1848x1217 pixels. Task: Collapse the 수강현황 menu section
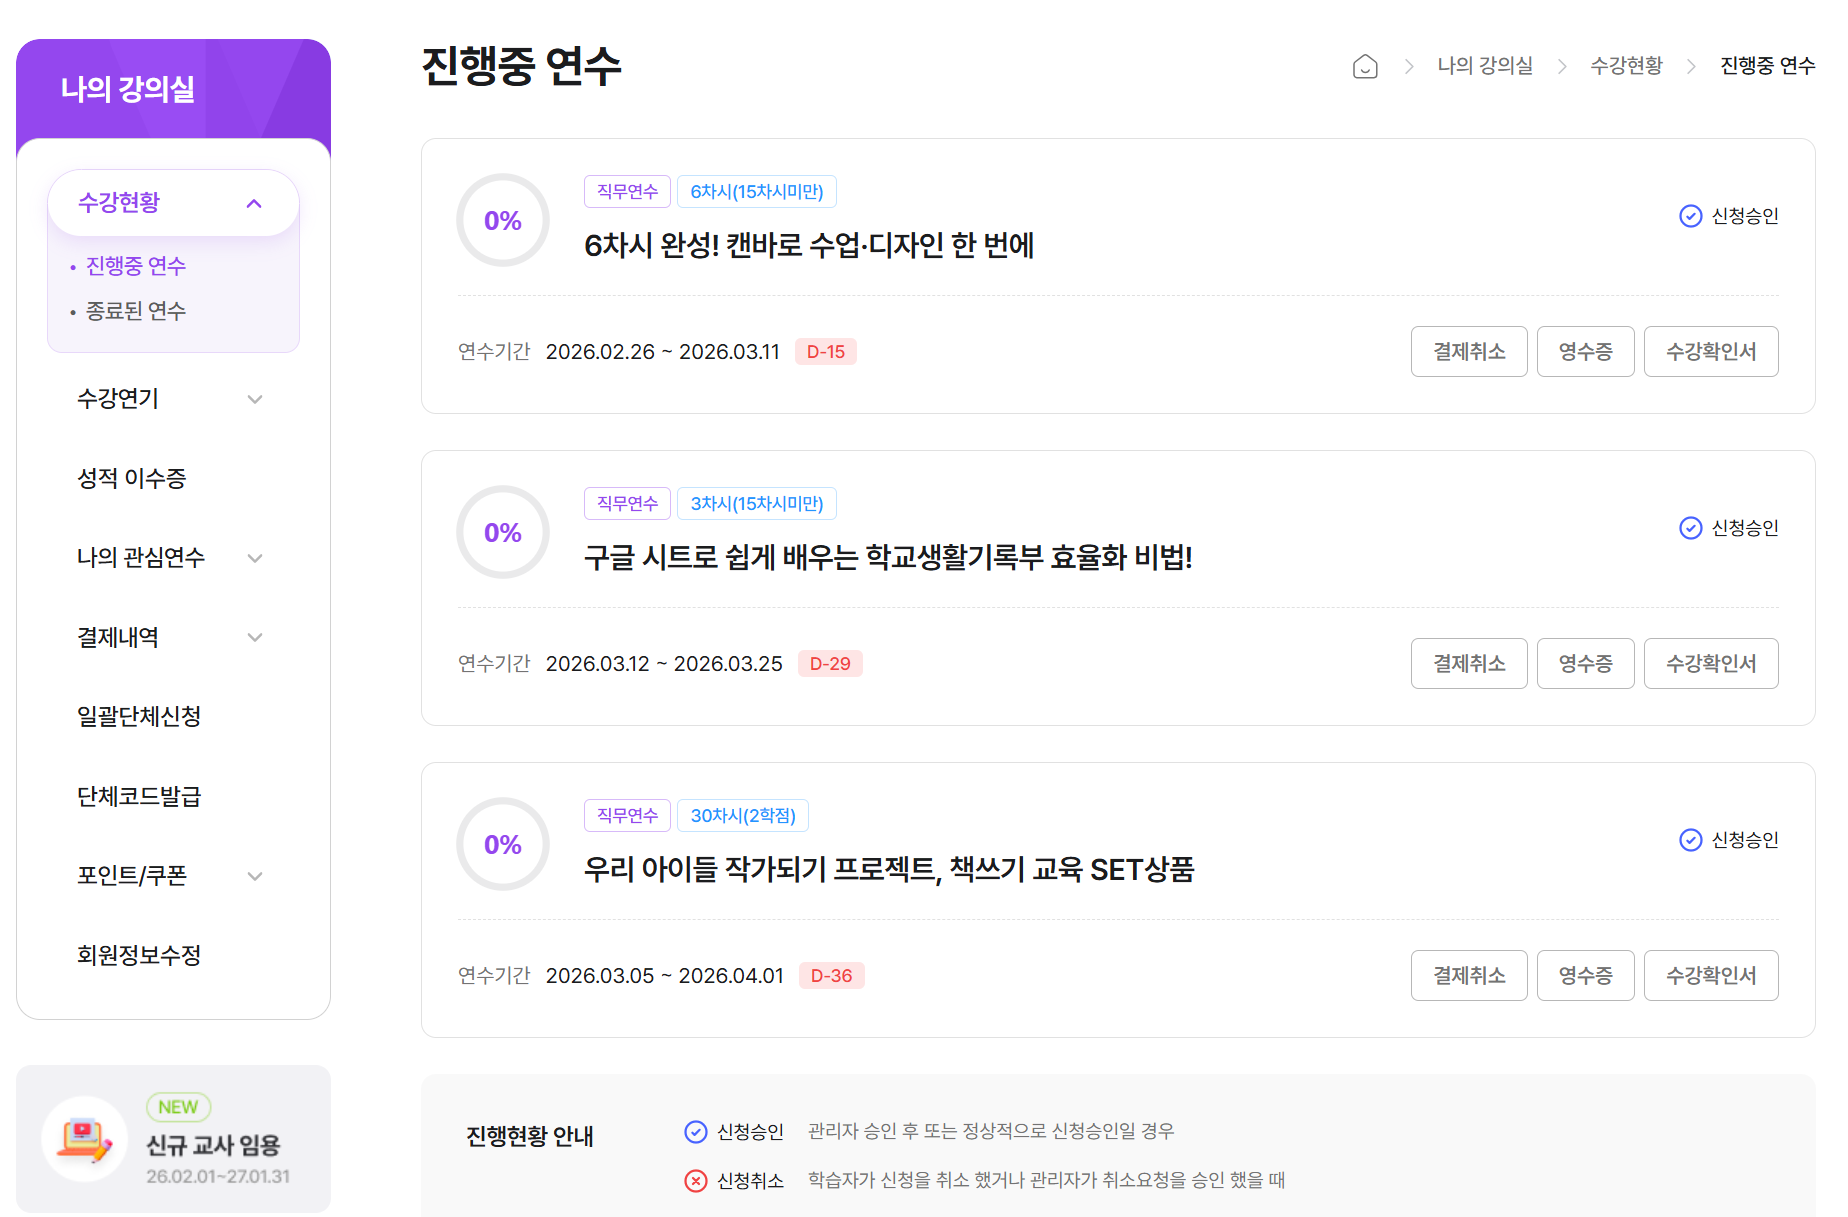click(x=254, y=203)
